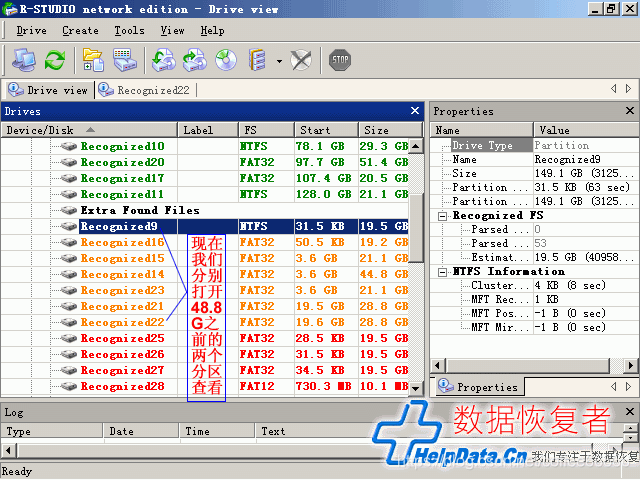Viewport: 640px width, 480px height.
Task: Click the disk icon beside Recognized10
Action: point(69,146)
